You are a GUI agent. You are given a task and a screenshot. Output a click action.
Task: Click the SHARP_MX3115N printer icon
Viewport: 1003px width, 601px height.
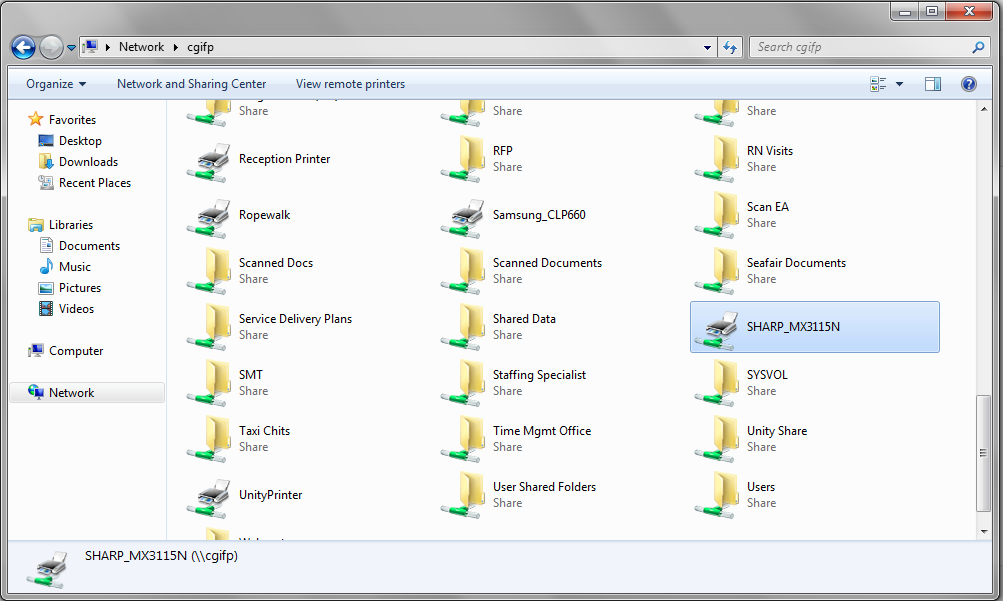click(x=718, y=328)
